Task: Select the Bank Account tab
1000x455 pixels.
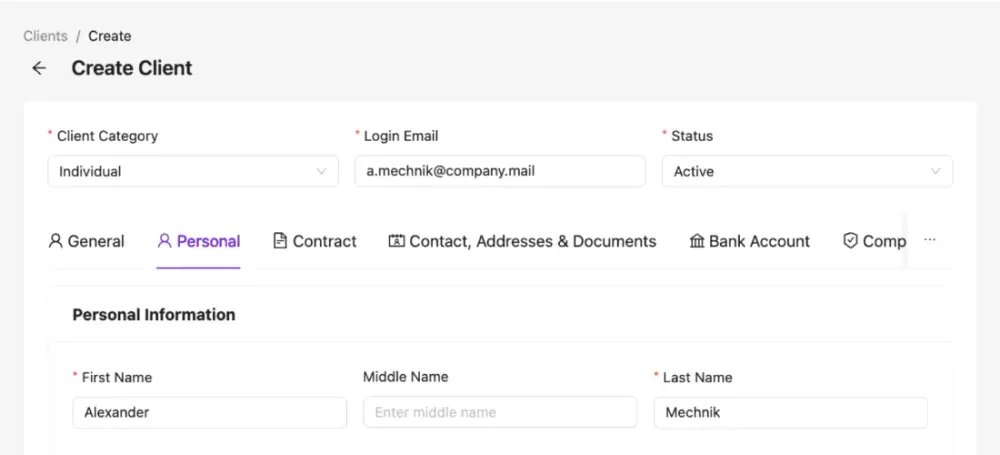Action: (x=759, y=241)
